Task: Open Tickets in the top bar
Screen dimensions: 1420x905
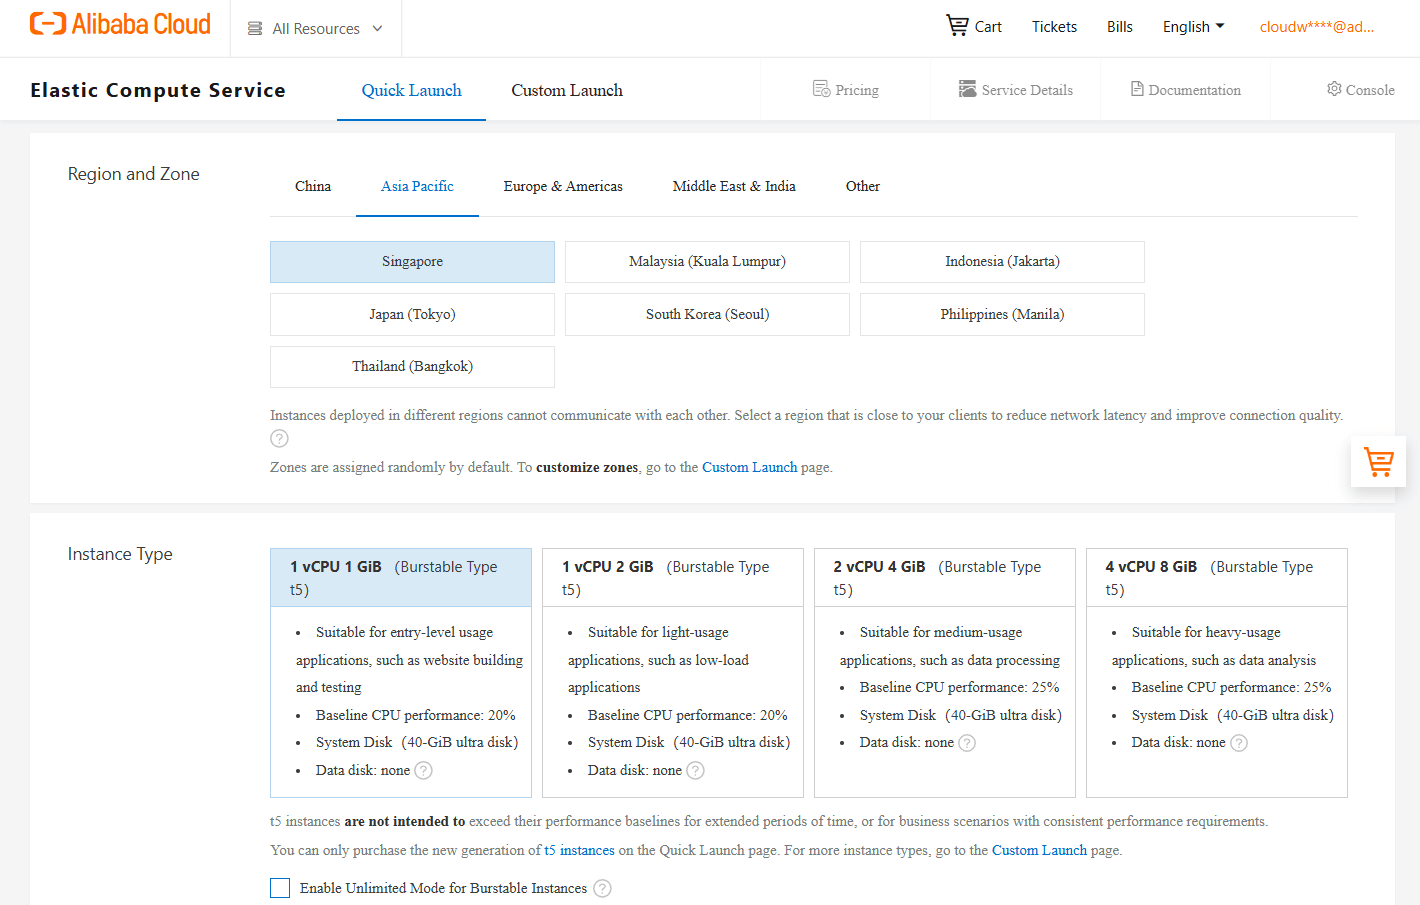Action: tap(1054, 27)
